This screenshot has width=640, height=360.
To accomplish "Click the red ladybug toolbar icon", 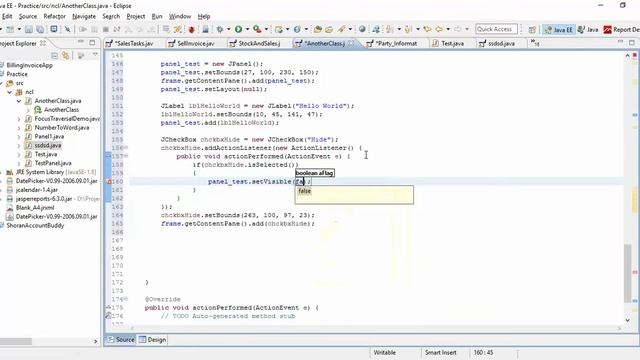I will click(191, 29).
